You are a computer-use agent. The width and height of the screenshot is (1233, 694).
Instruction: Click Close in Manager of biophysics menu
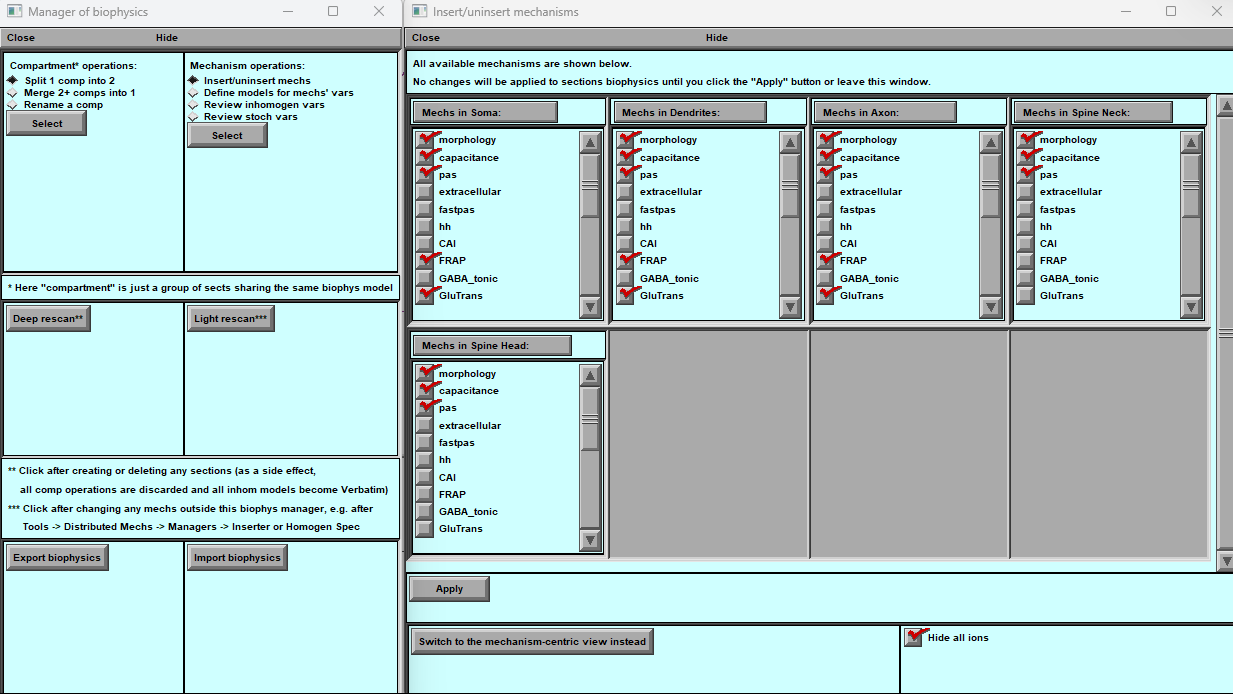click(x=21, y=38)
